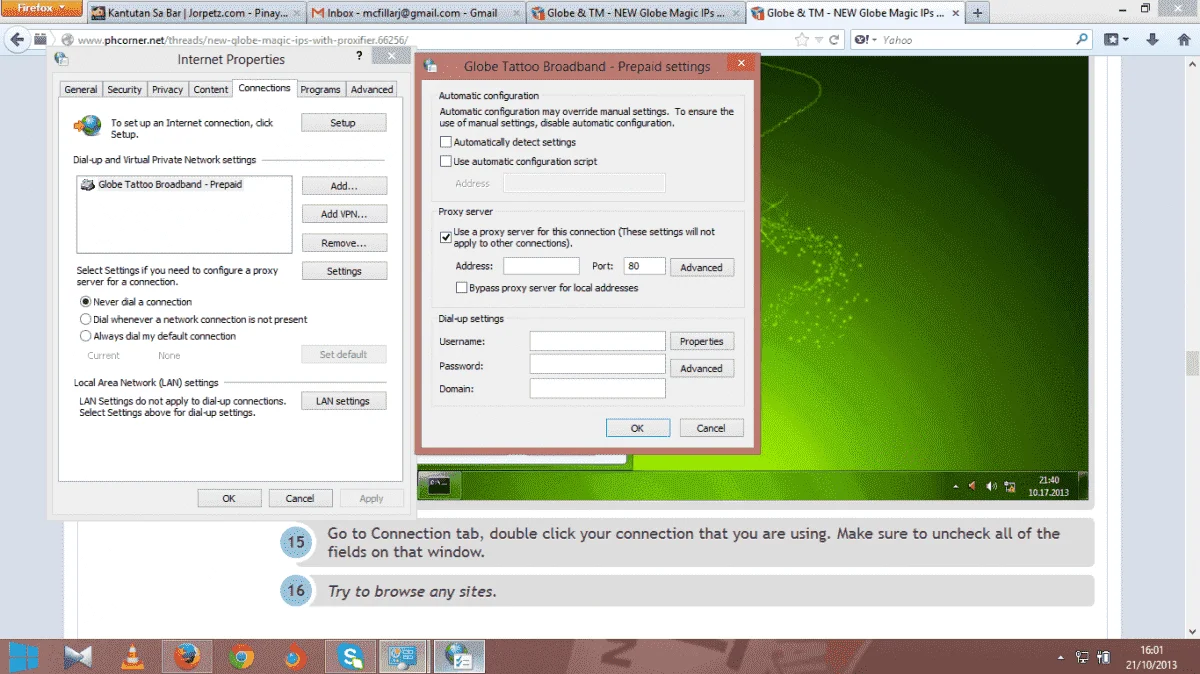Select Dial whenever a network connection is not present
The width and height of the screenshot is (1200, 674).
(x=85, y=319)
